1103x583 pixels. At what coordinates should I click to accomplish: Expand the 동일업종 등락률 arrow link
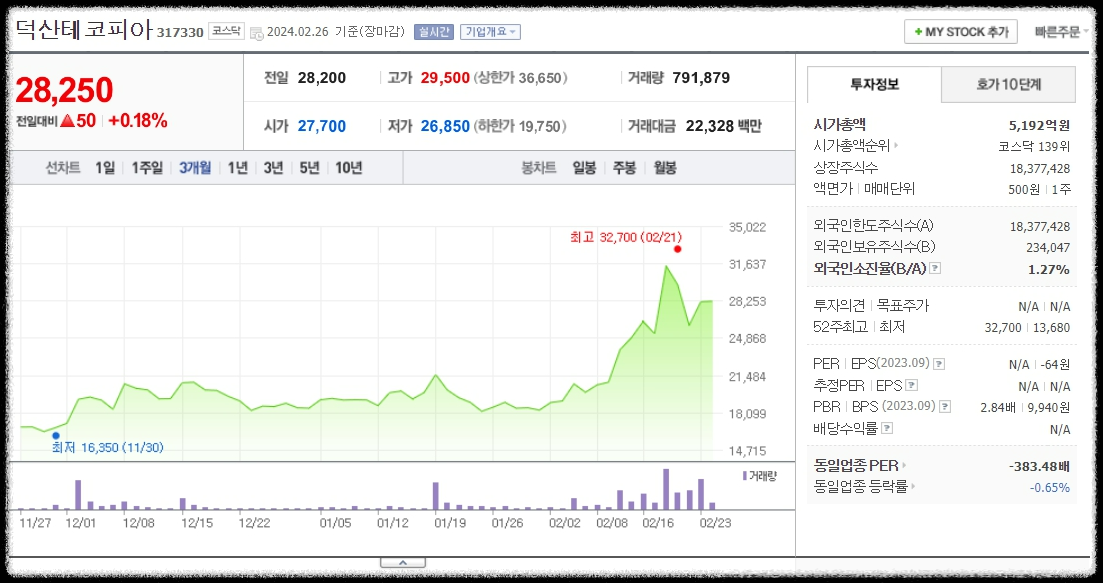[x=913, y=487]
